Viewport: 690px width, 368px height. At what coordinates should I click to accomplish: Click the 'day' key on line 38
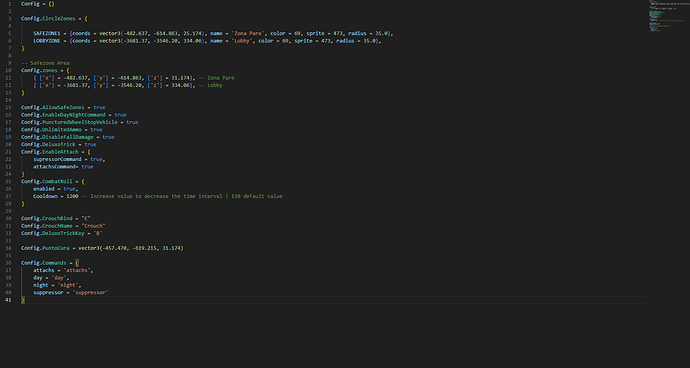tap(37, 278)
